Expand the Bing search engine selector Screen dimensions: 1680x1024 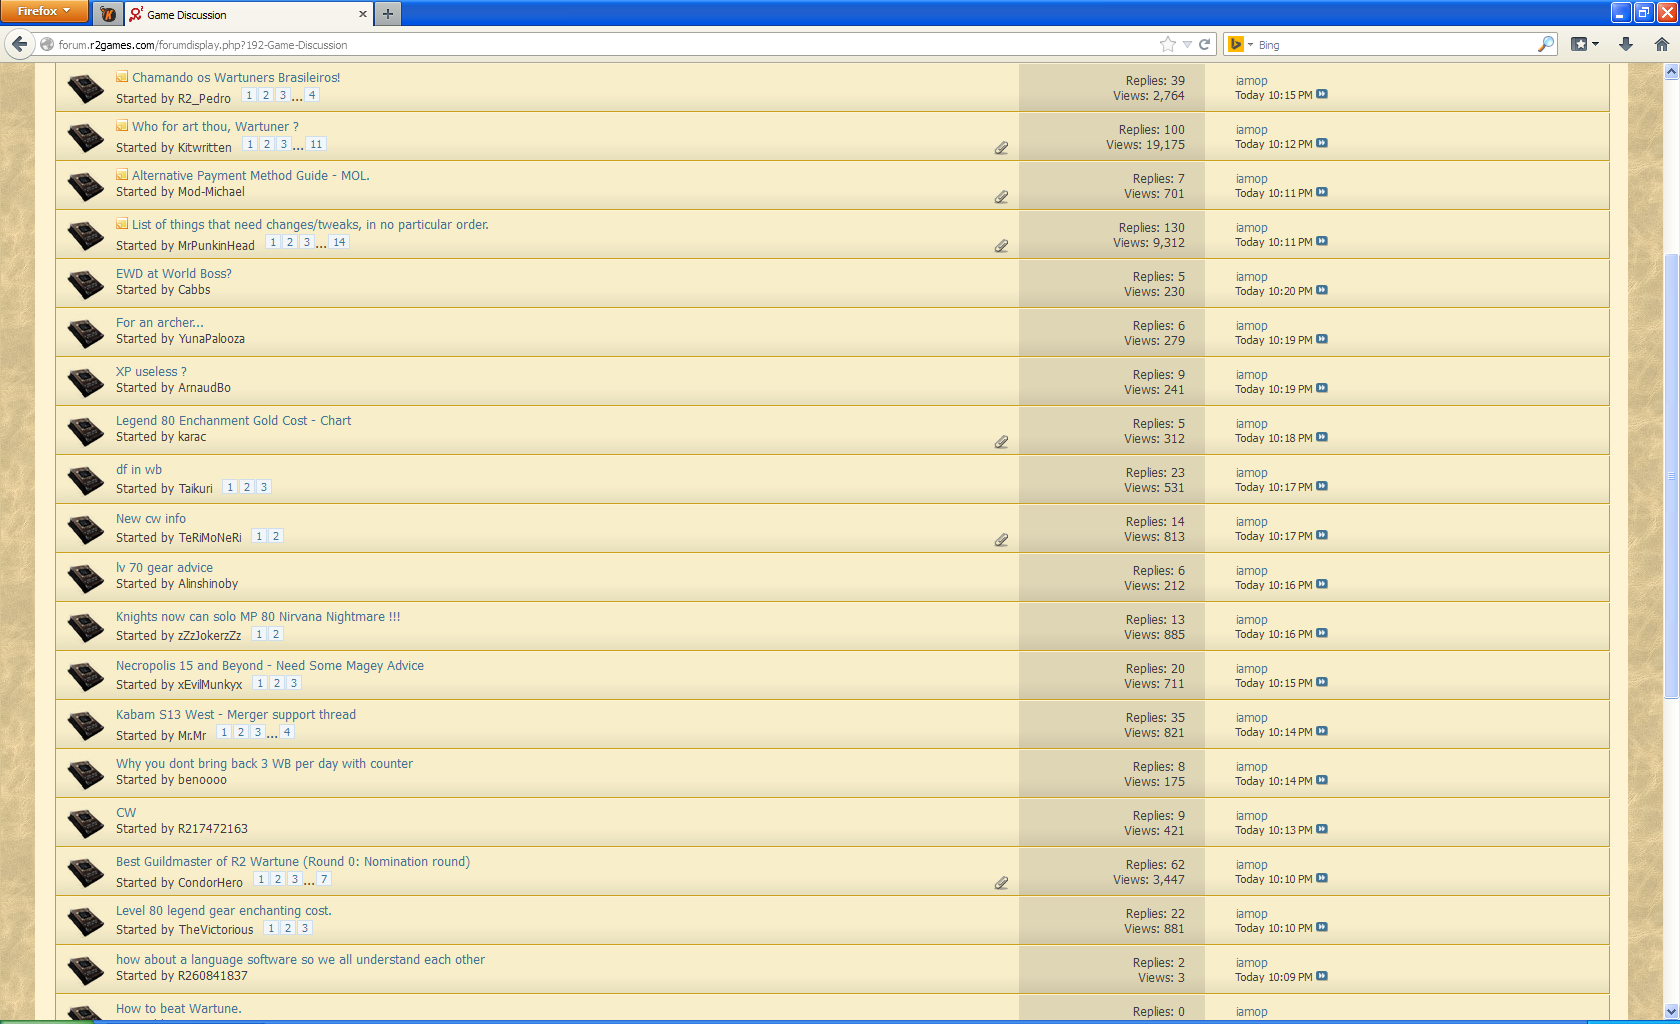click(1240, 44)
